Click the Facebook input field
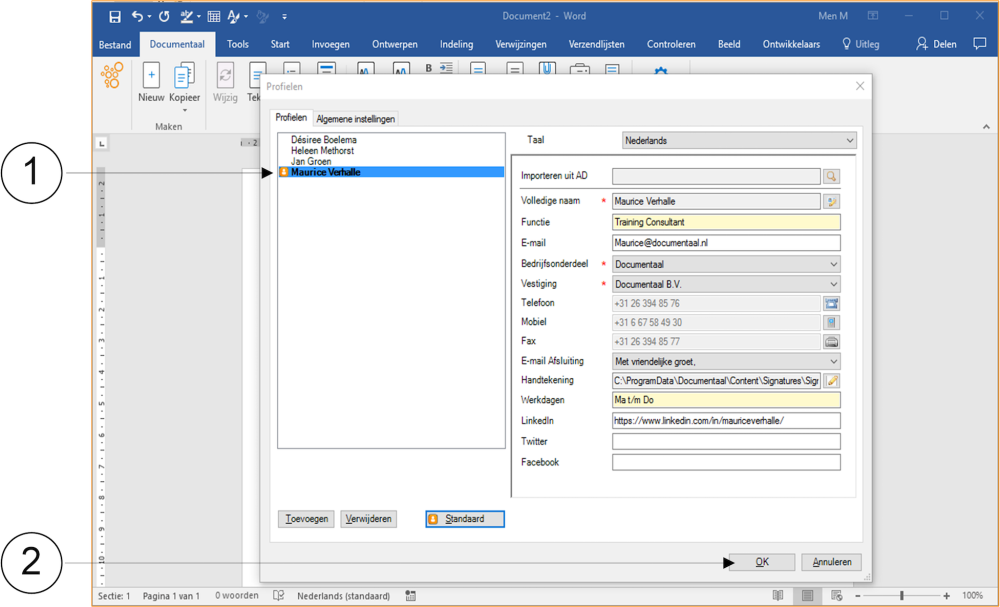This screenshot has width=1000, height=607. click(726, 462)
